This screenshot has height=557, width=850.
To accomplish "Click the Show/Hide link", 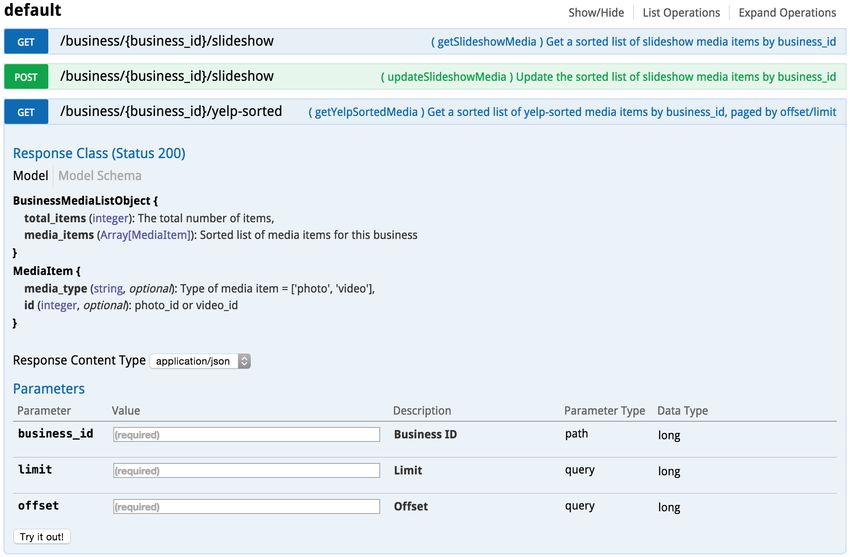I will pos(596,12).
